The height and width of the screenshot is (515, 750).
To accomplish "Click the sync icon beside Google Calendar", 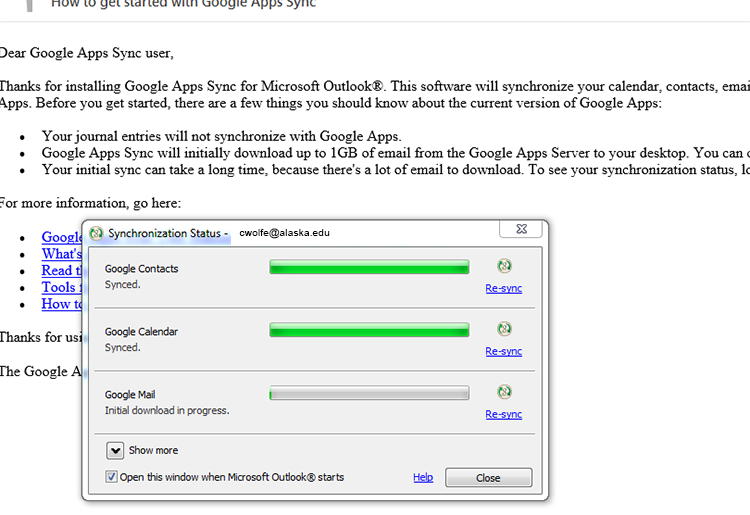I will pos(504,329).
